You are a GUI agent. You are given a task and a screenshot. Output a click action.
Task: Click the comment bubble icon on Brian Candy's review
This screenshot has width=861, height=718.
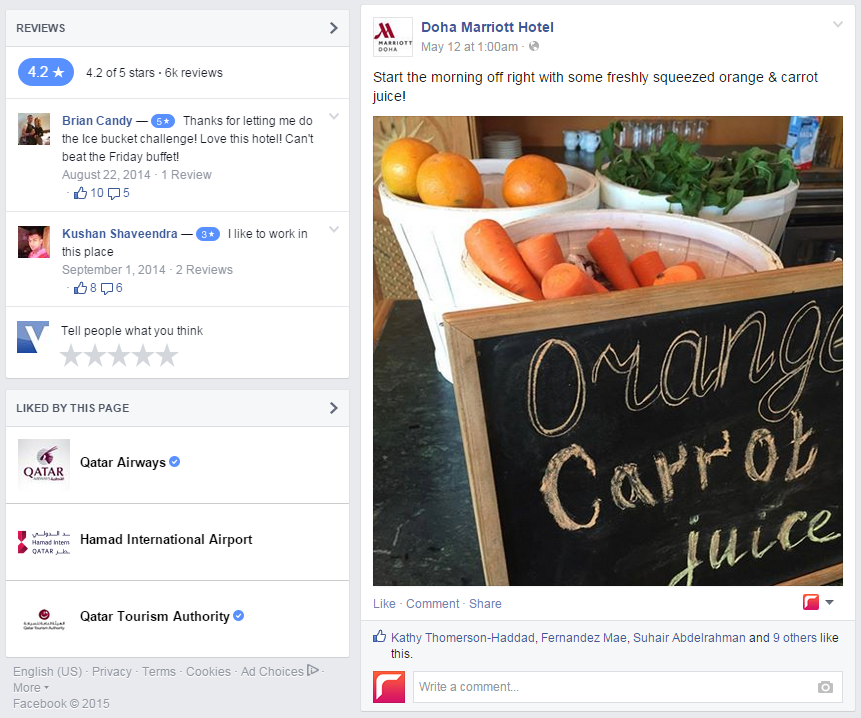tap(114, 194)
